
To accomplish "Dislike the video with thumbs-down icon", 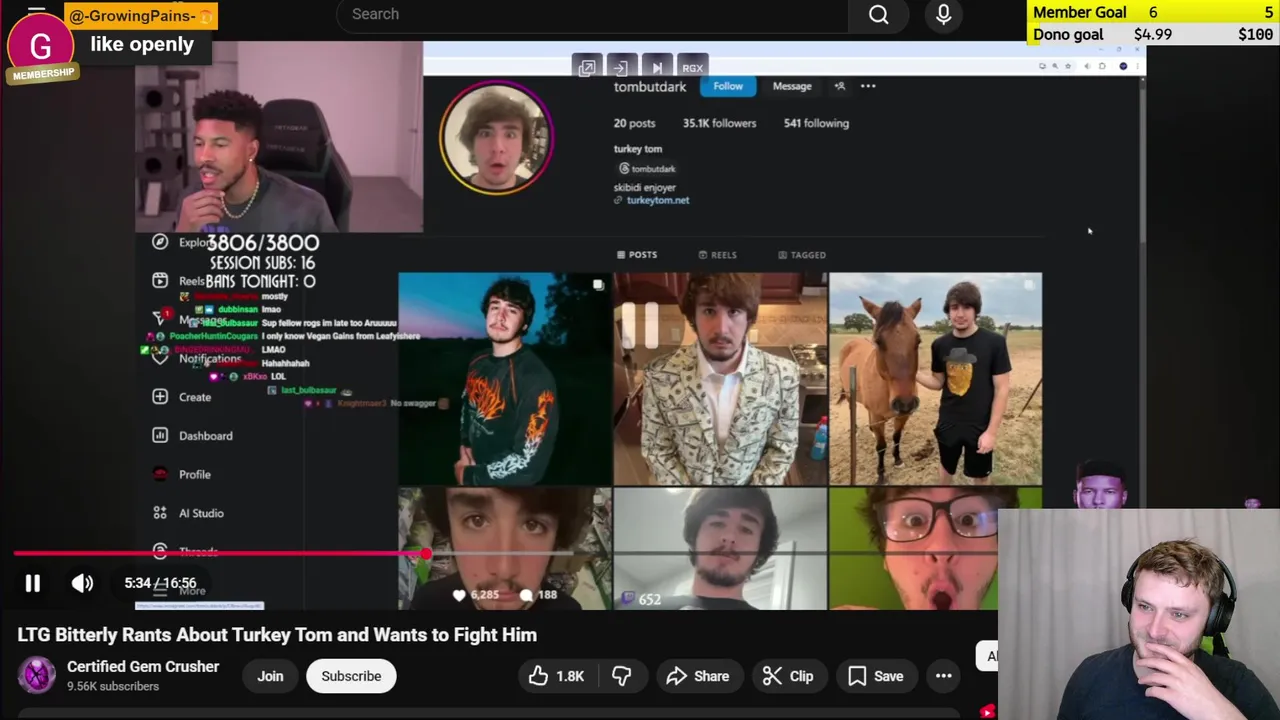I will click(x=621, y=676).
